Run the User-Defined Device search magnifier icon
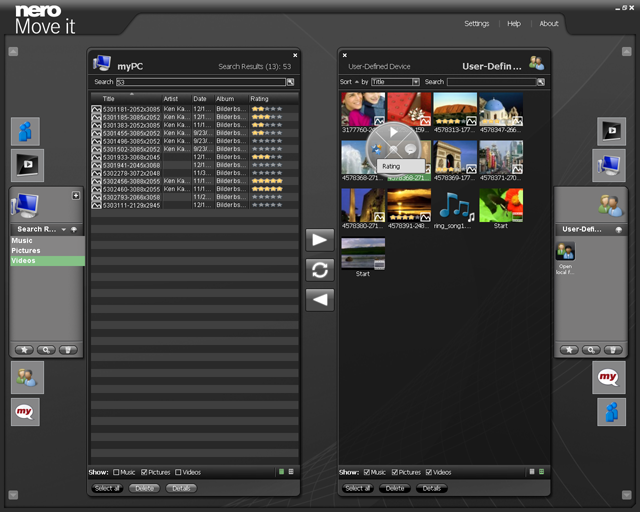640x512 pixels. pyautogui.click(x=541, y=82)
